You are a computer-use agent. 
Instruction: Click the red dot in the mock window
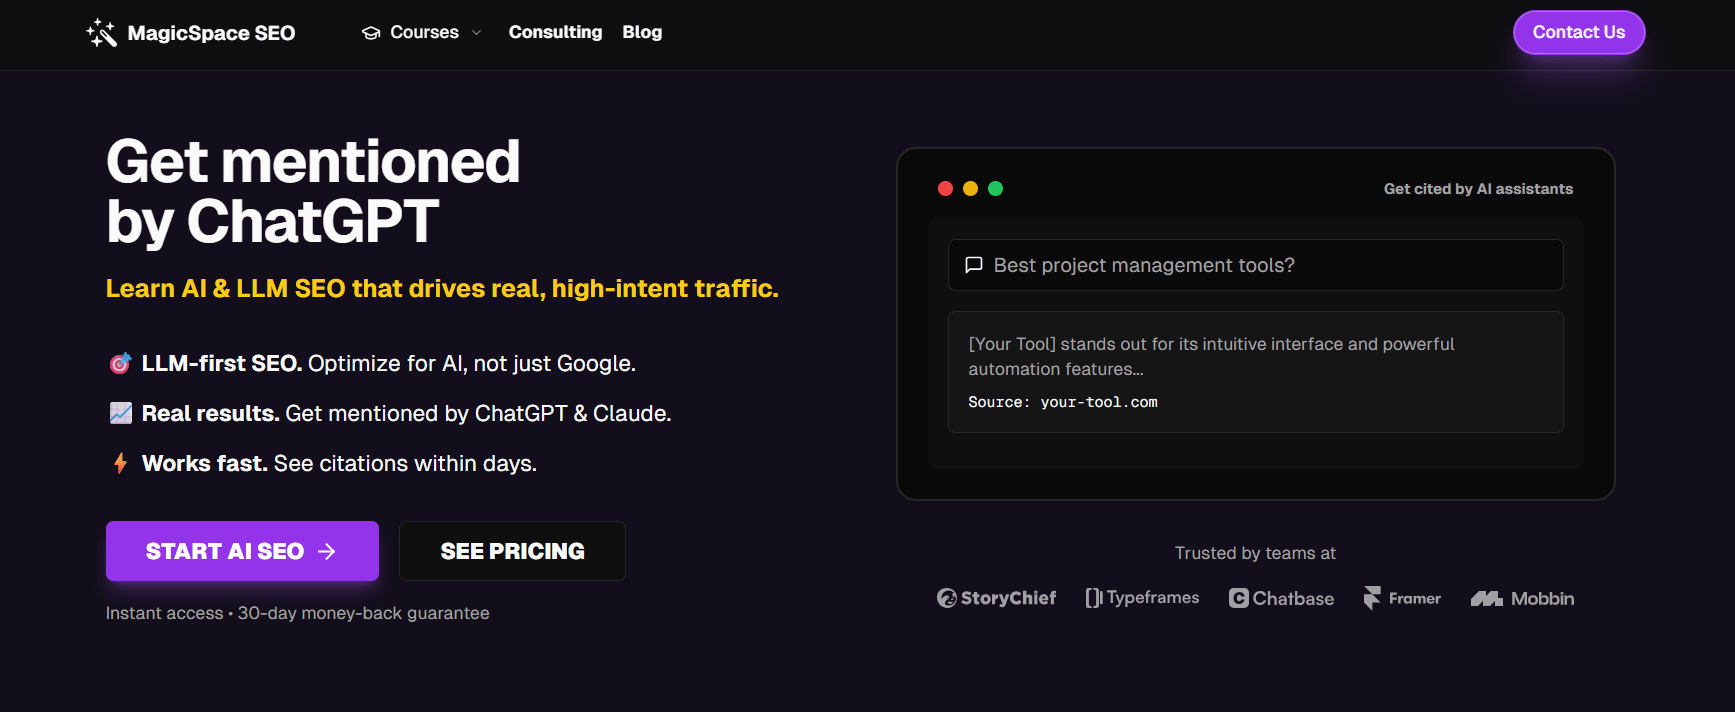pyautogui.click(x=945, y=188)
